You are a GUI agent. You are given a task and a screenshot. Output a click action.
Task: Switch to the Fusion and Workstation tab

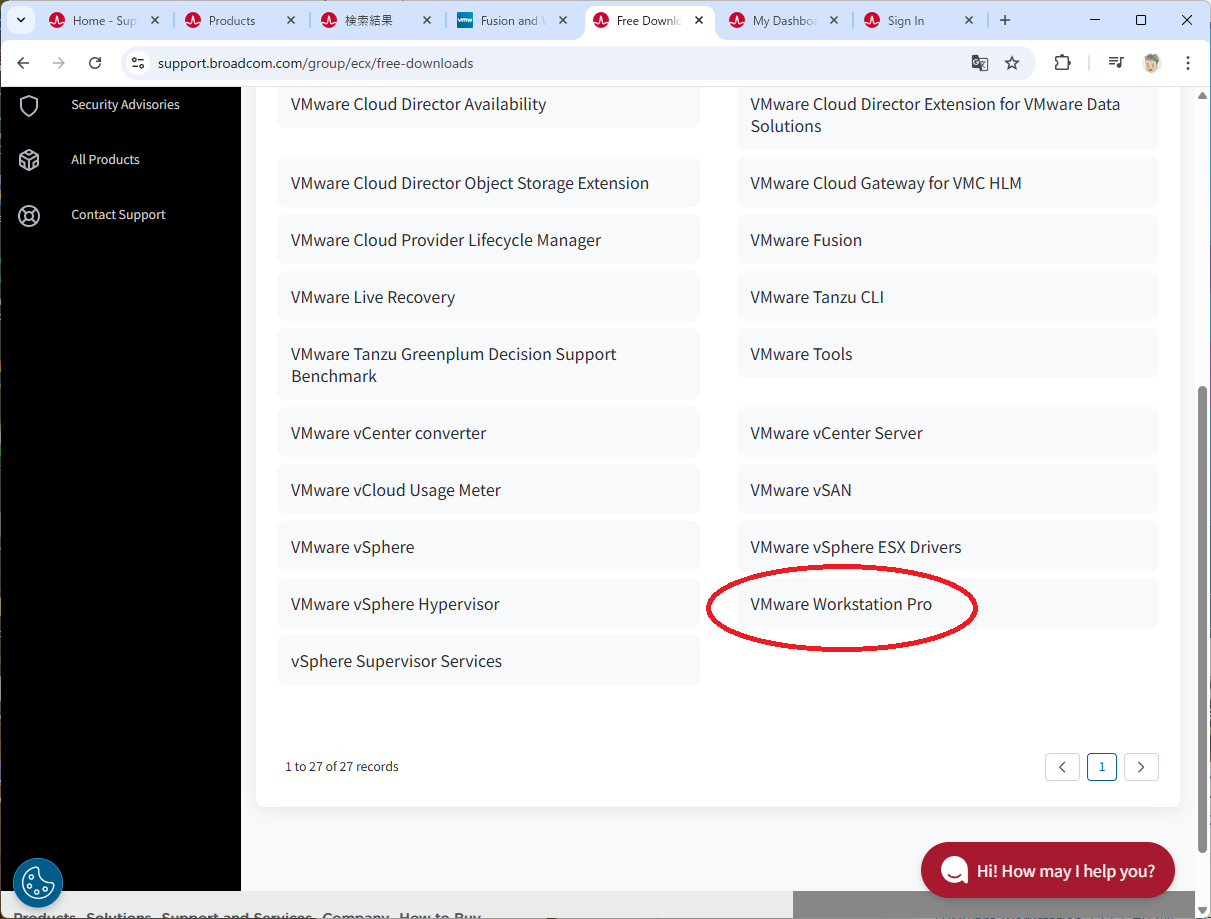point(510,21)
